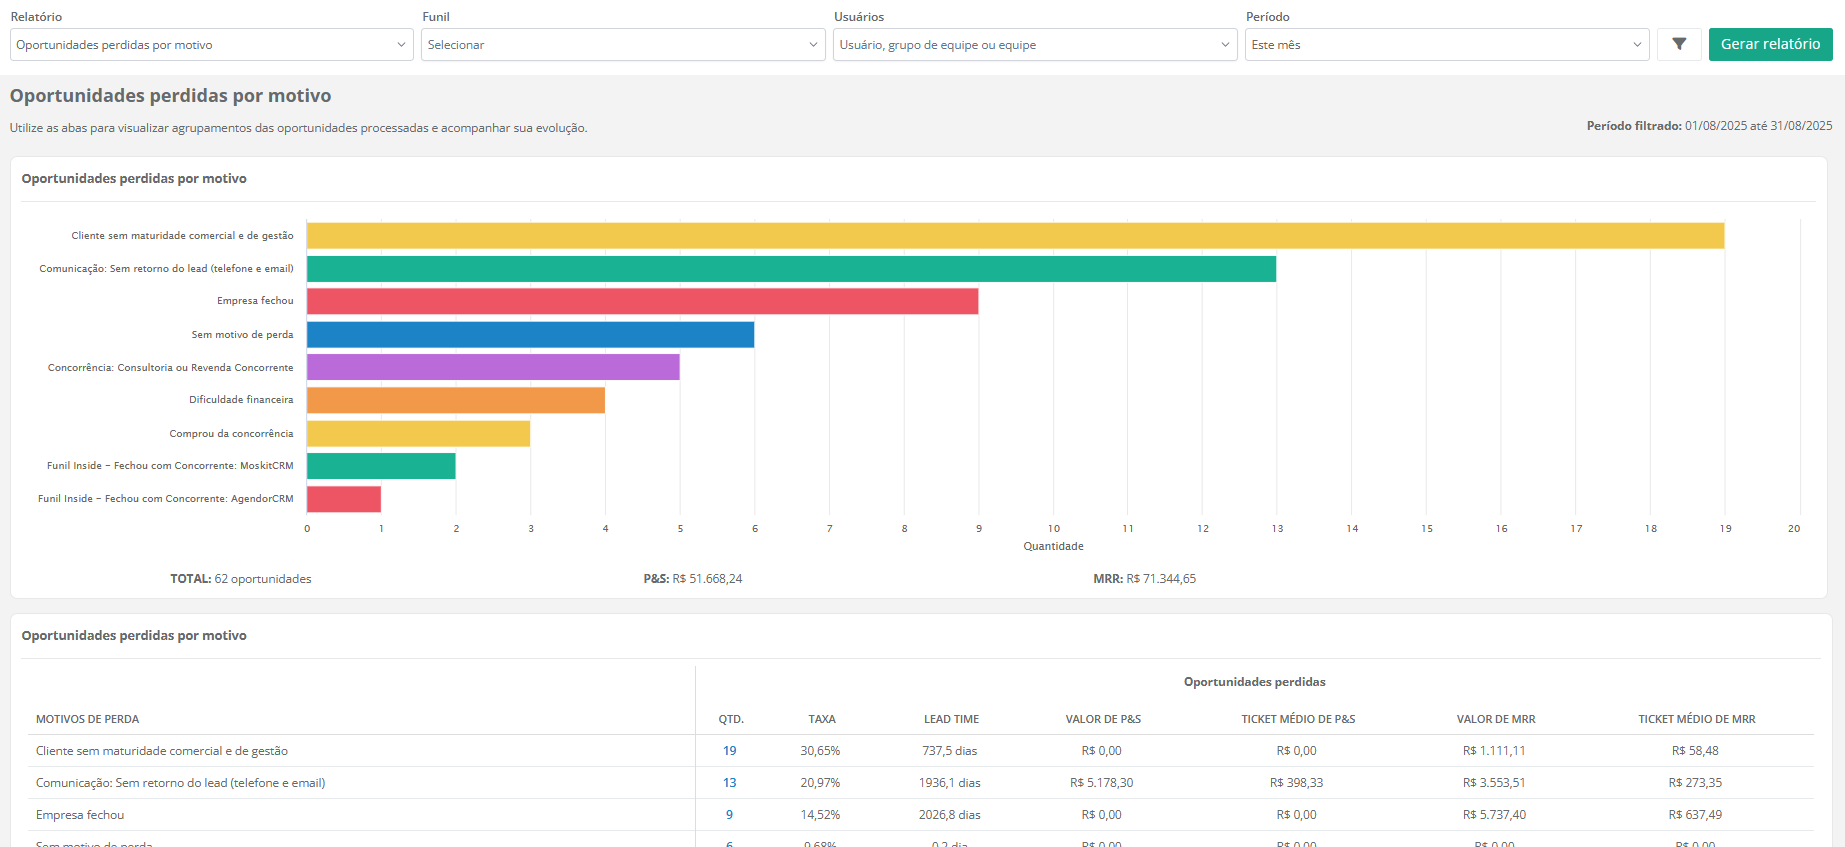Screen dimensions: 1845x847
Task: Click the yellow 'Cliente sem maturidade' bar
Action: tap(1015, 236)
